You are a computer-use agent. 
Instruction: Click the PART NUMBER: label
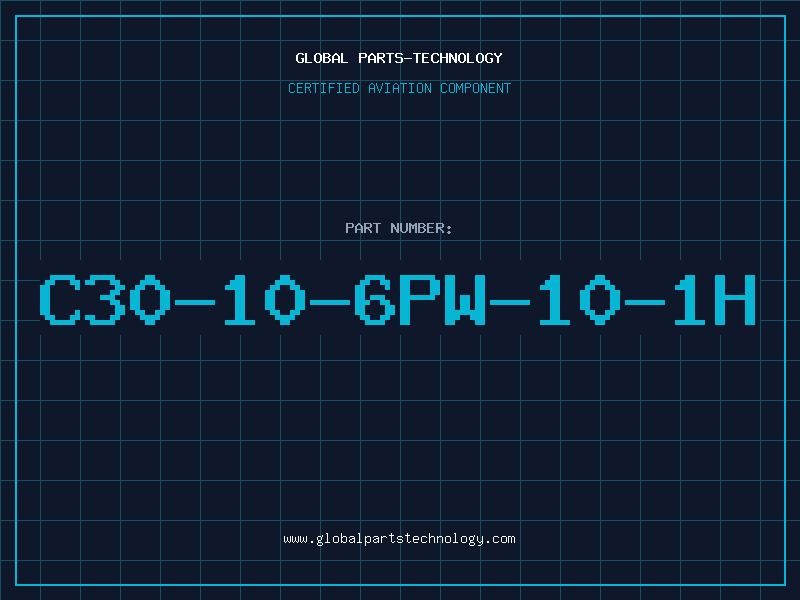click(398, 228)
